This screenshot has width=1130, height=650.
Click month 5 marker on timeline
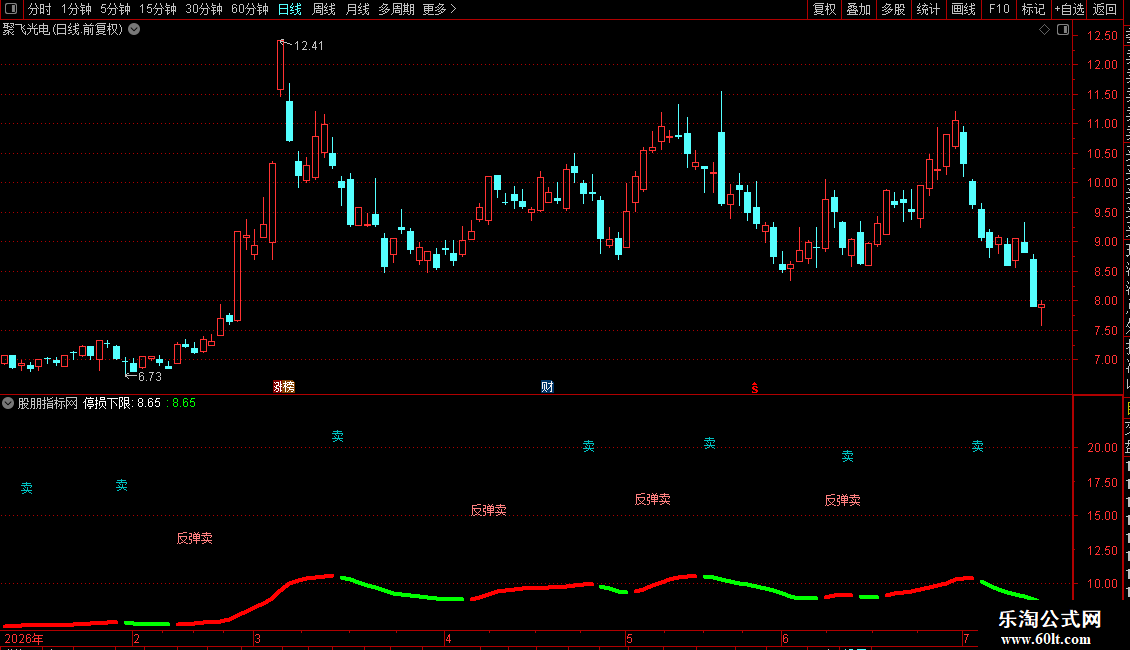[629, 639]
